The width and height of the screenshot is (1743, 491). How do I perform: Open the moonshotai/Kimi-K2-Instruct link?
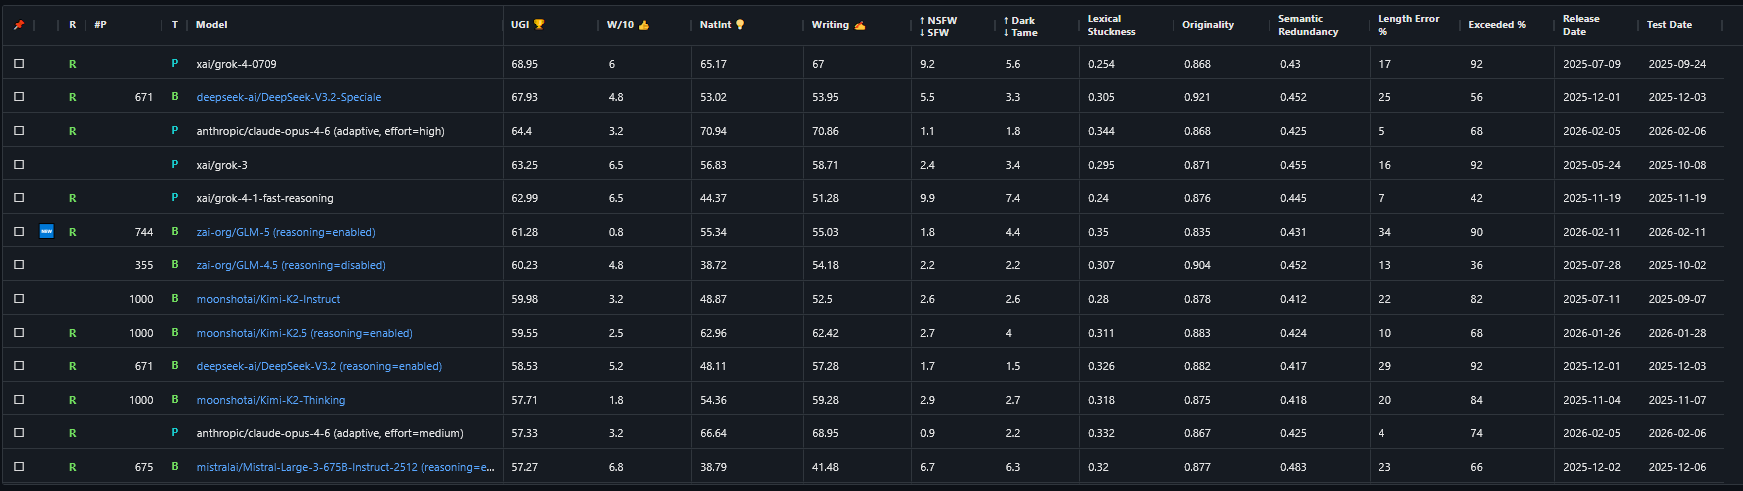click(268, 299)
